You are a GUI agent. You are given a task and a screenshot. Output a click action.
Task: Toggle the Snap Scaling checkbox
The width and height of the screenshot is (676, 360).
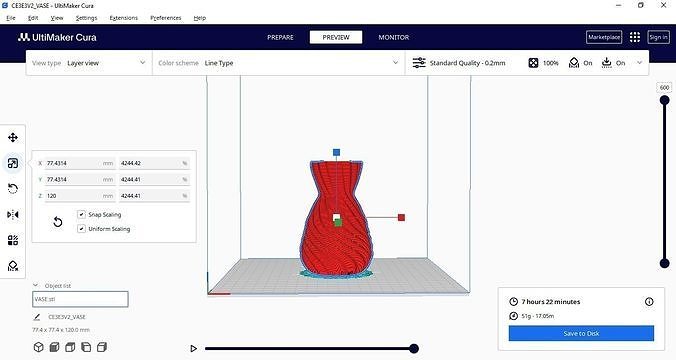(x=81, y=214)
